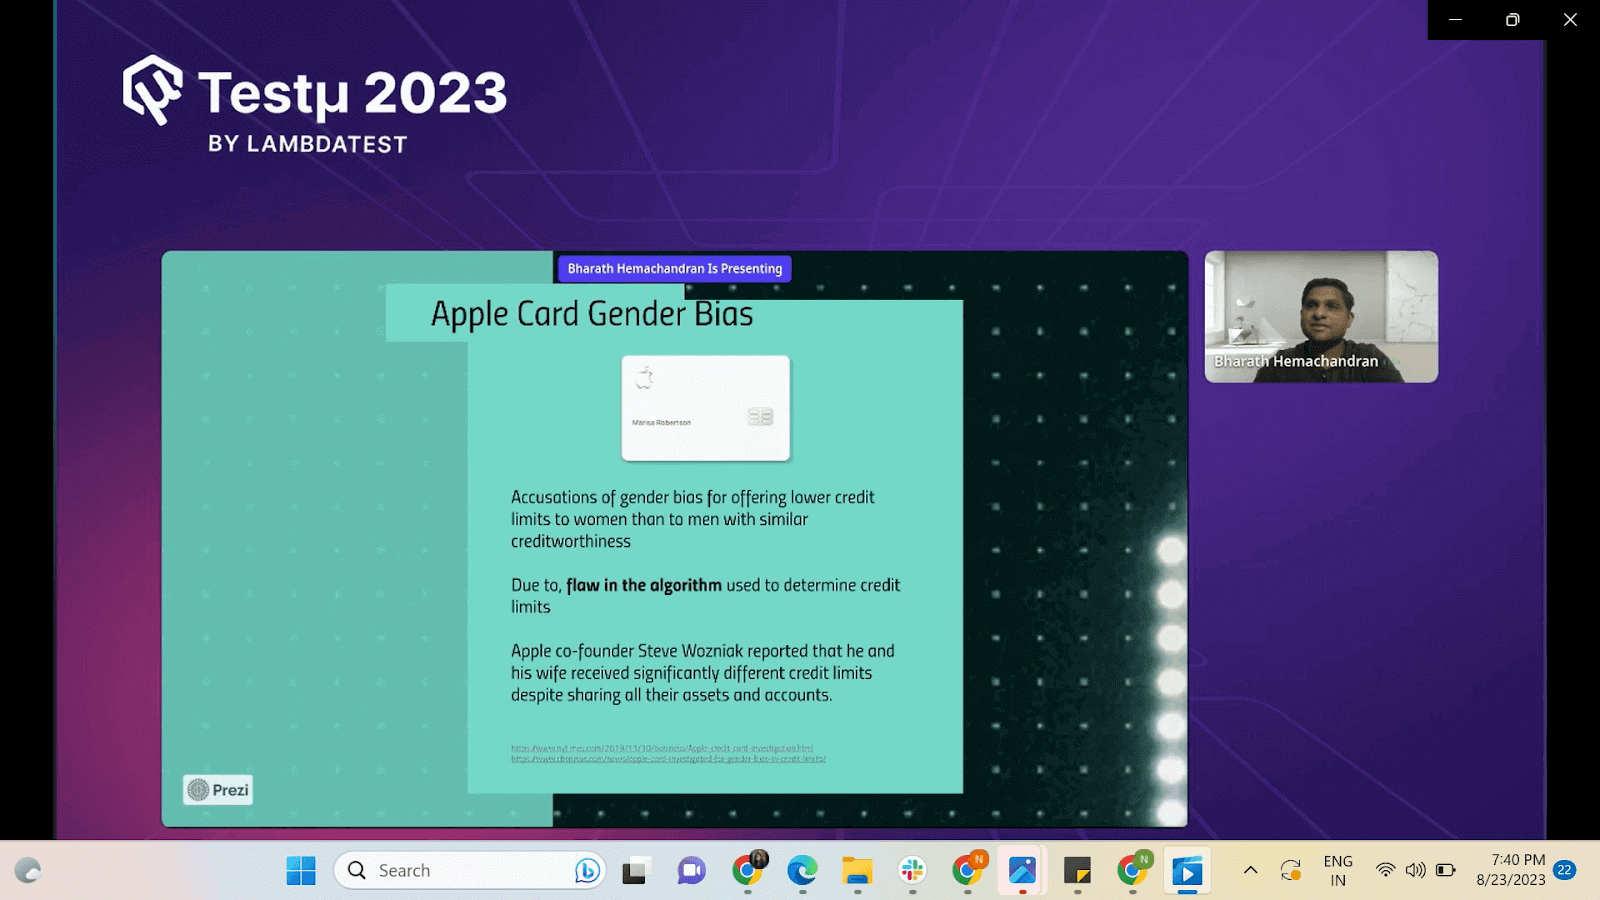Minimize the video player window
1600x900 pixels.
(x=1456, y=20)
